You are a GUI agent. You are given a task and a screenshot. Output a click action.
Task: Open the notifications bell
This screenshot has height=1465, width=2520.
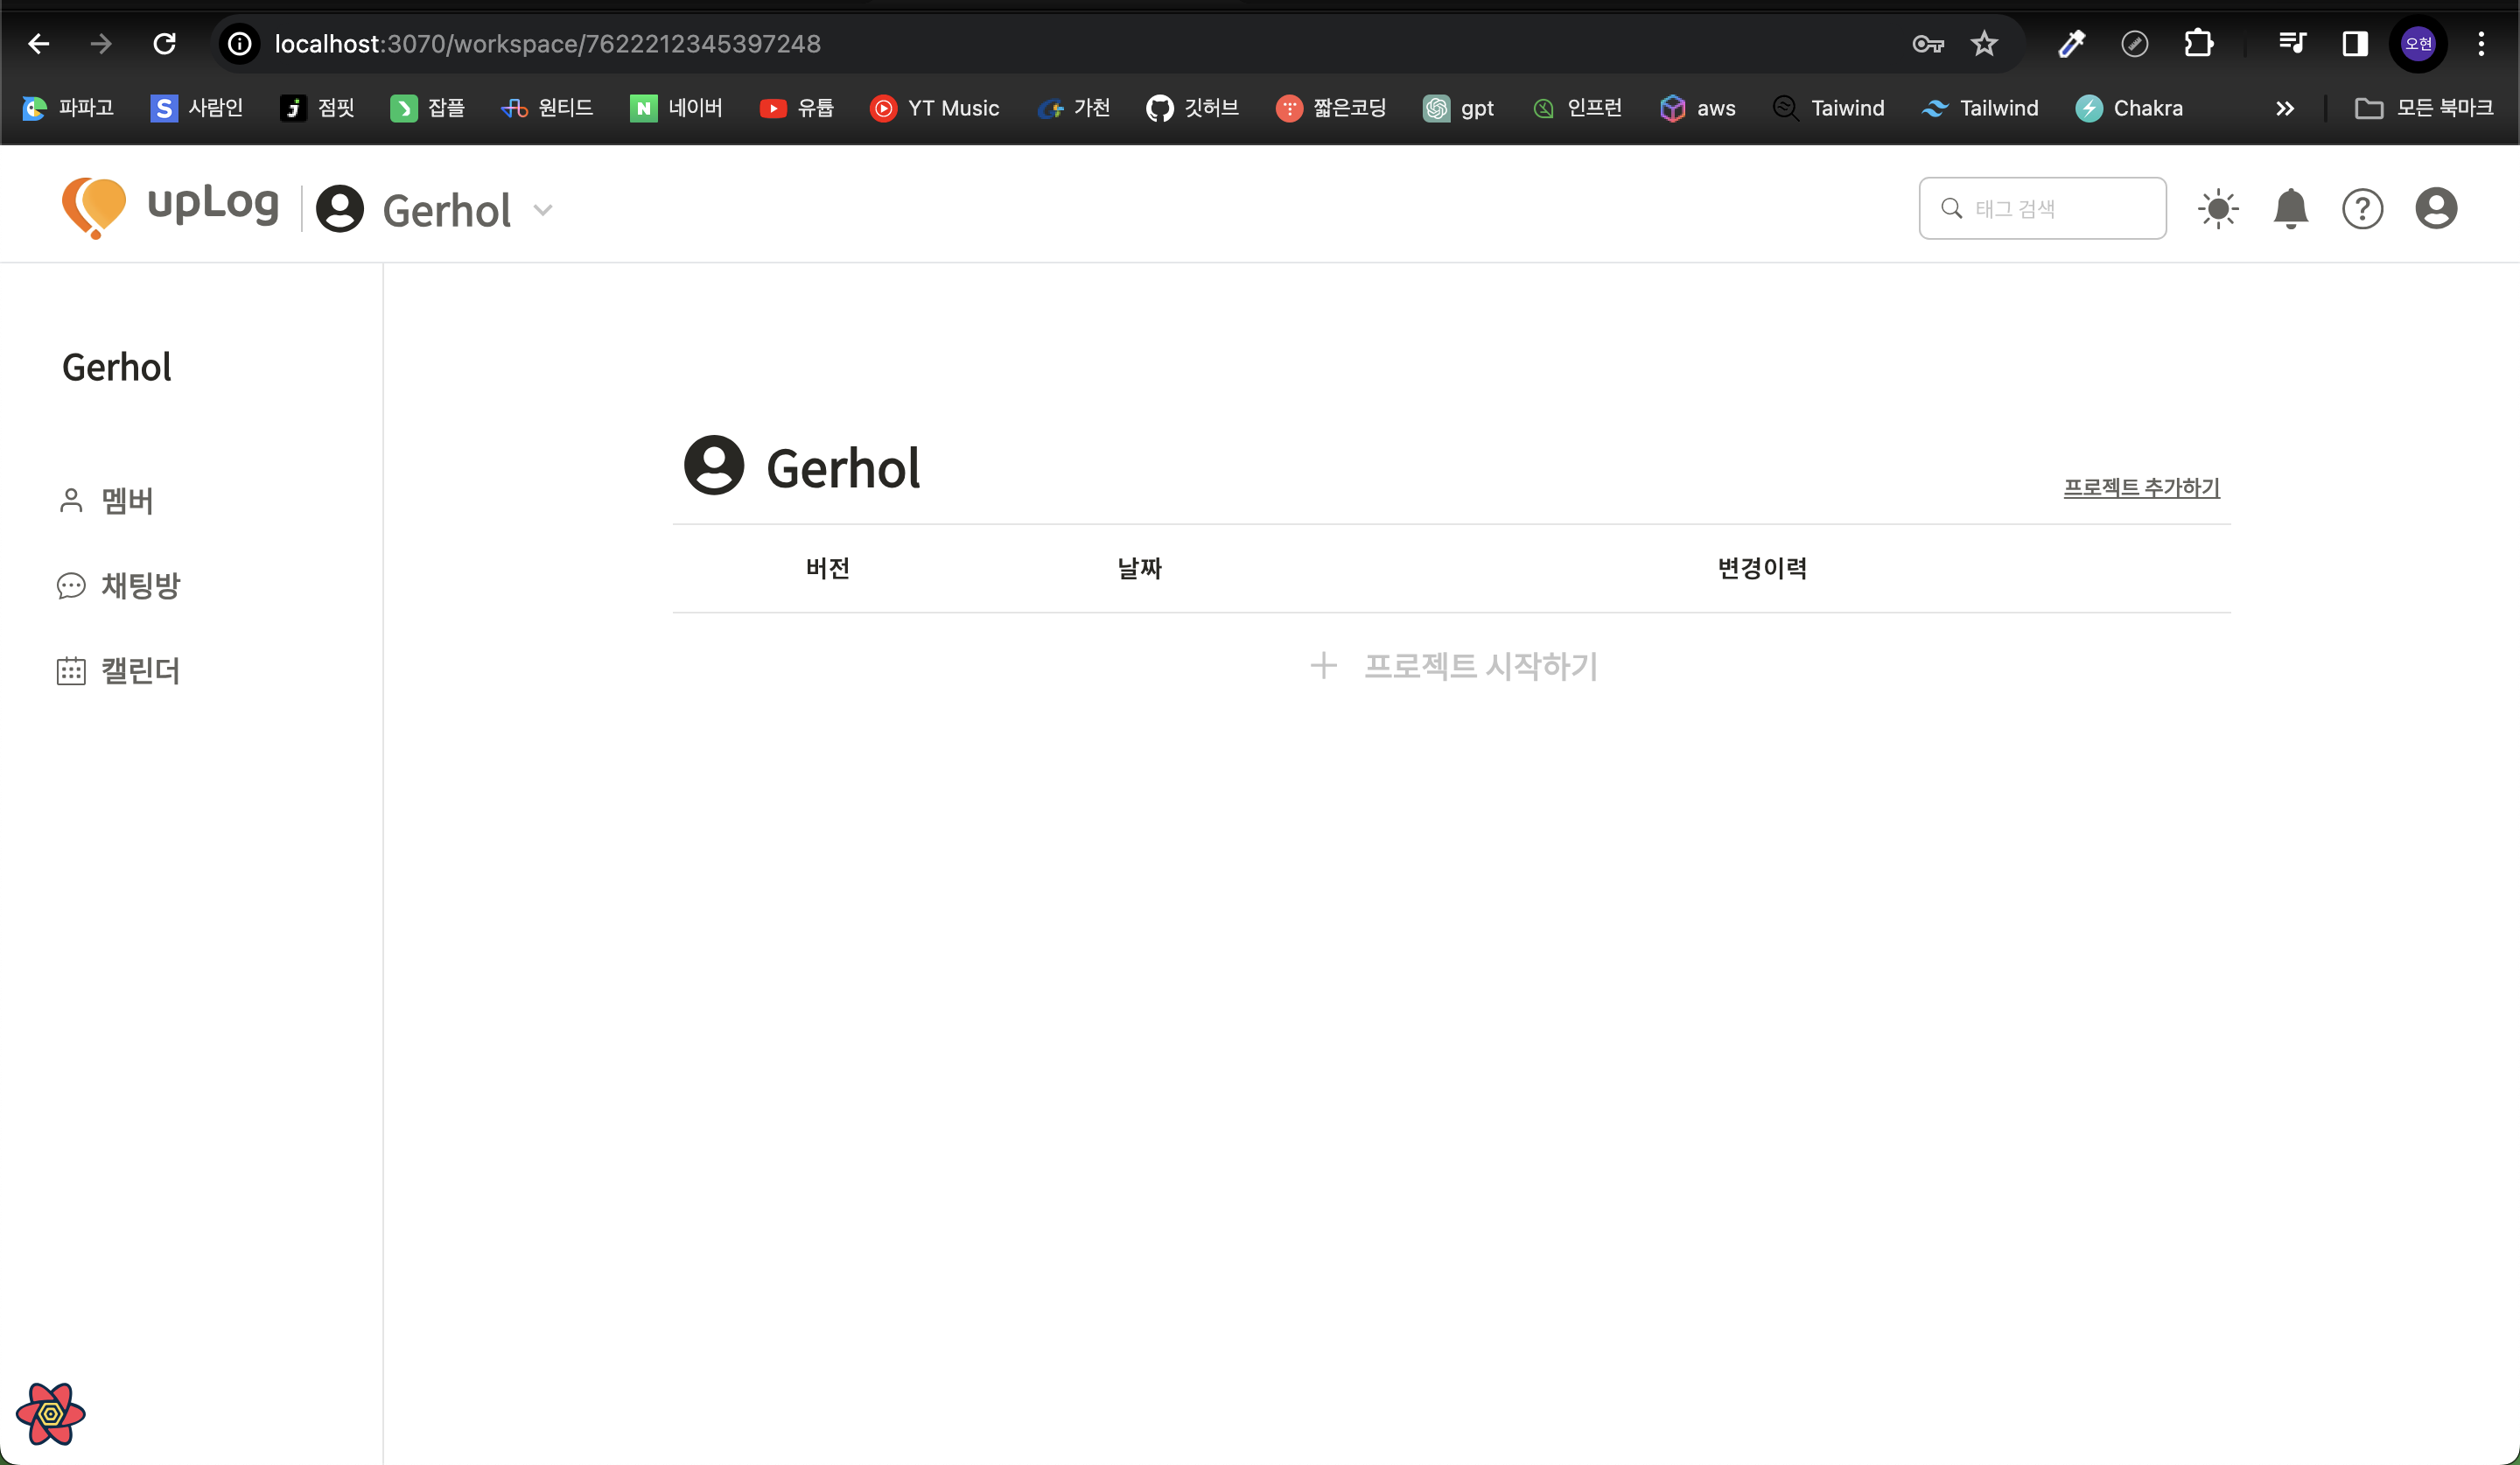(2290, 208)
